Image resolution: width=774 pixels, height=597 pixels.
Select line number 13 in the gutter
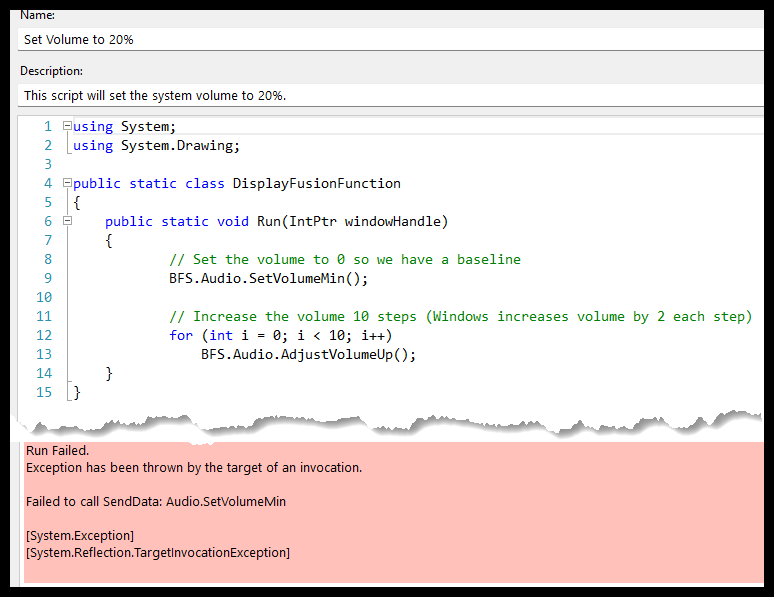[44, 355]
